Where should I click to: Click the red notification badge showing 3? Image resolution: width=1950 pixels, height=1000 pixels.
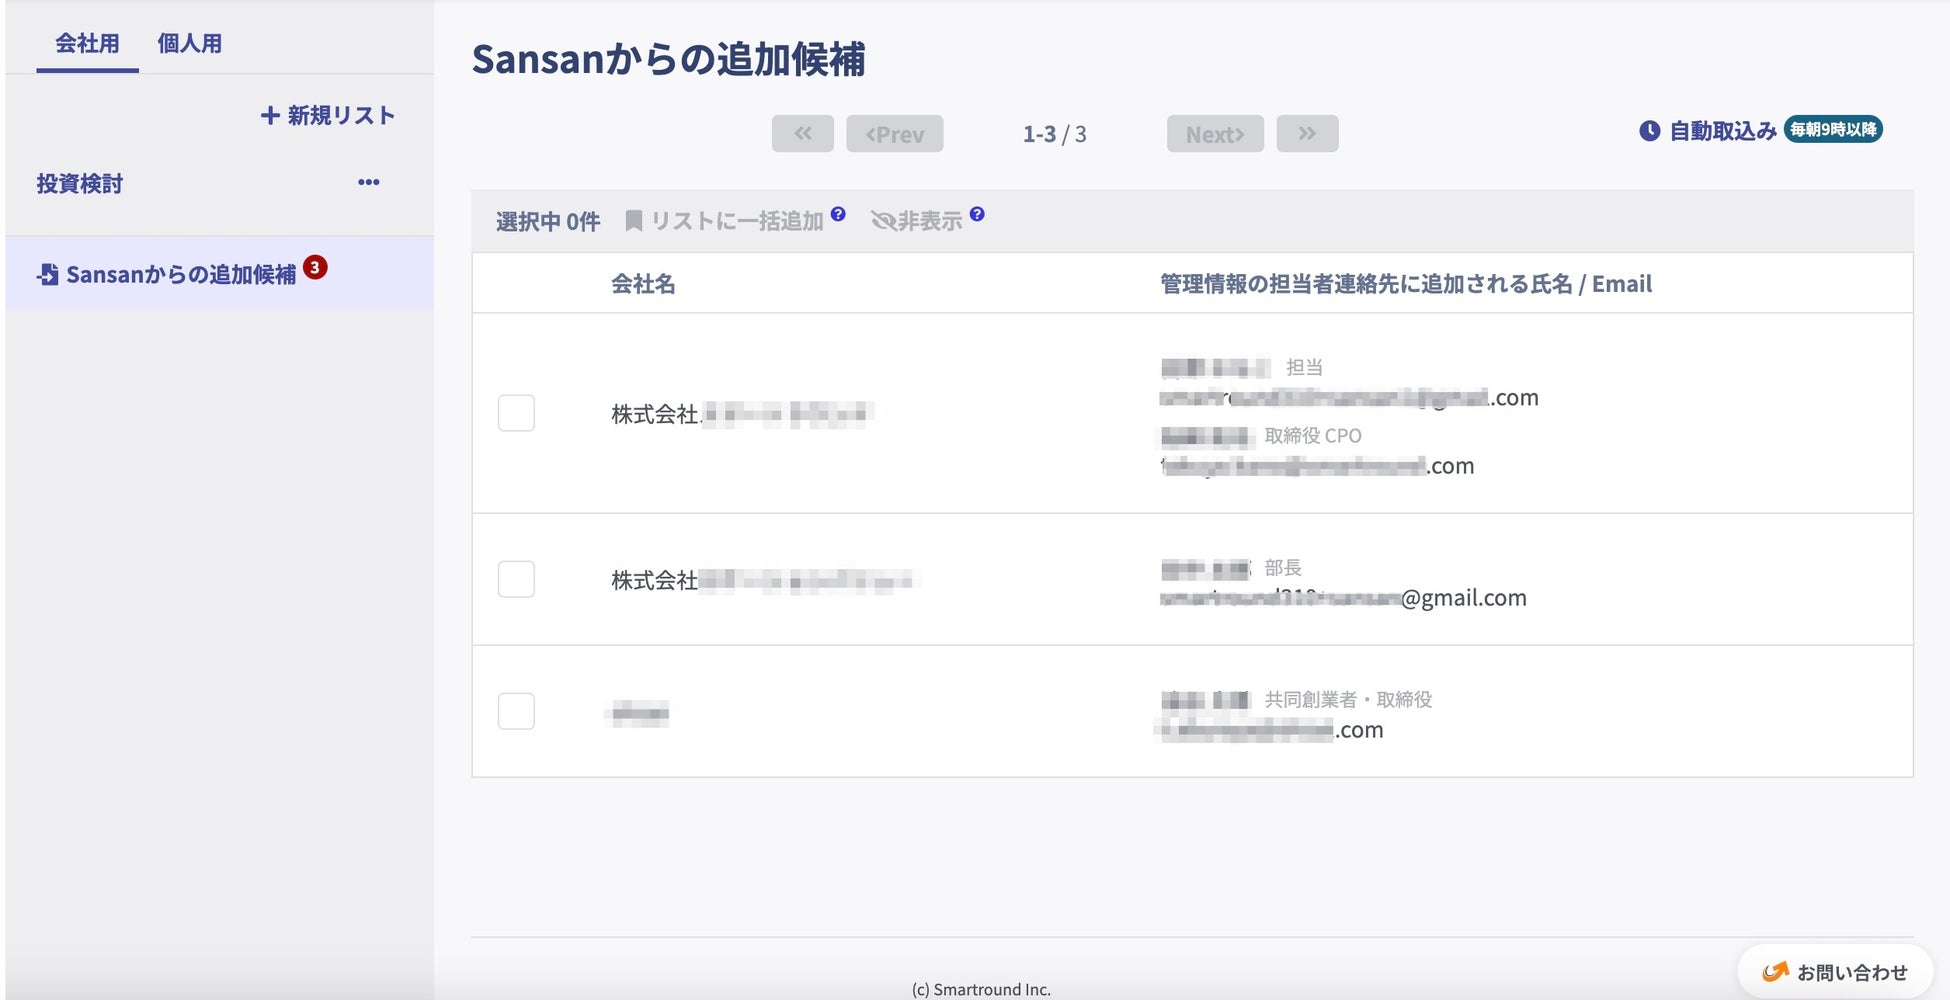coord(315,267)
